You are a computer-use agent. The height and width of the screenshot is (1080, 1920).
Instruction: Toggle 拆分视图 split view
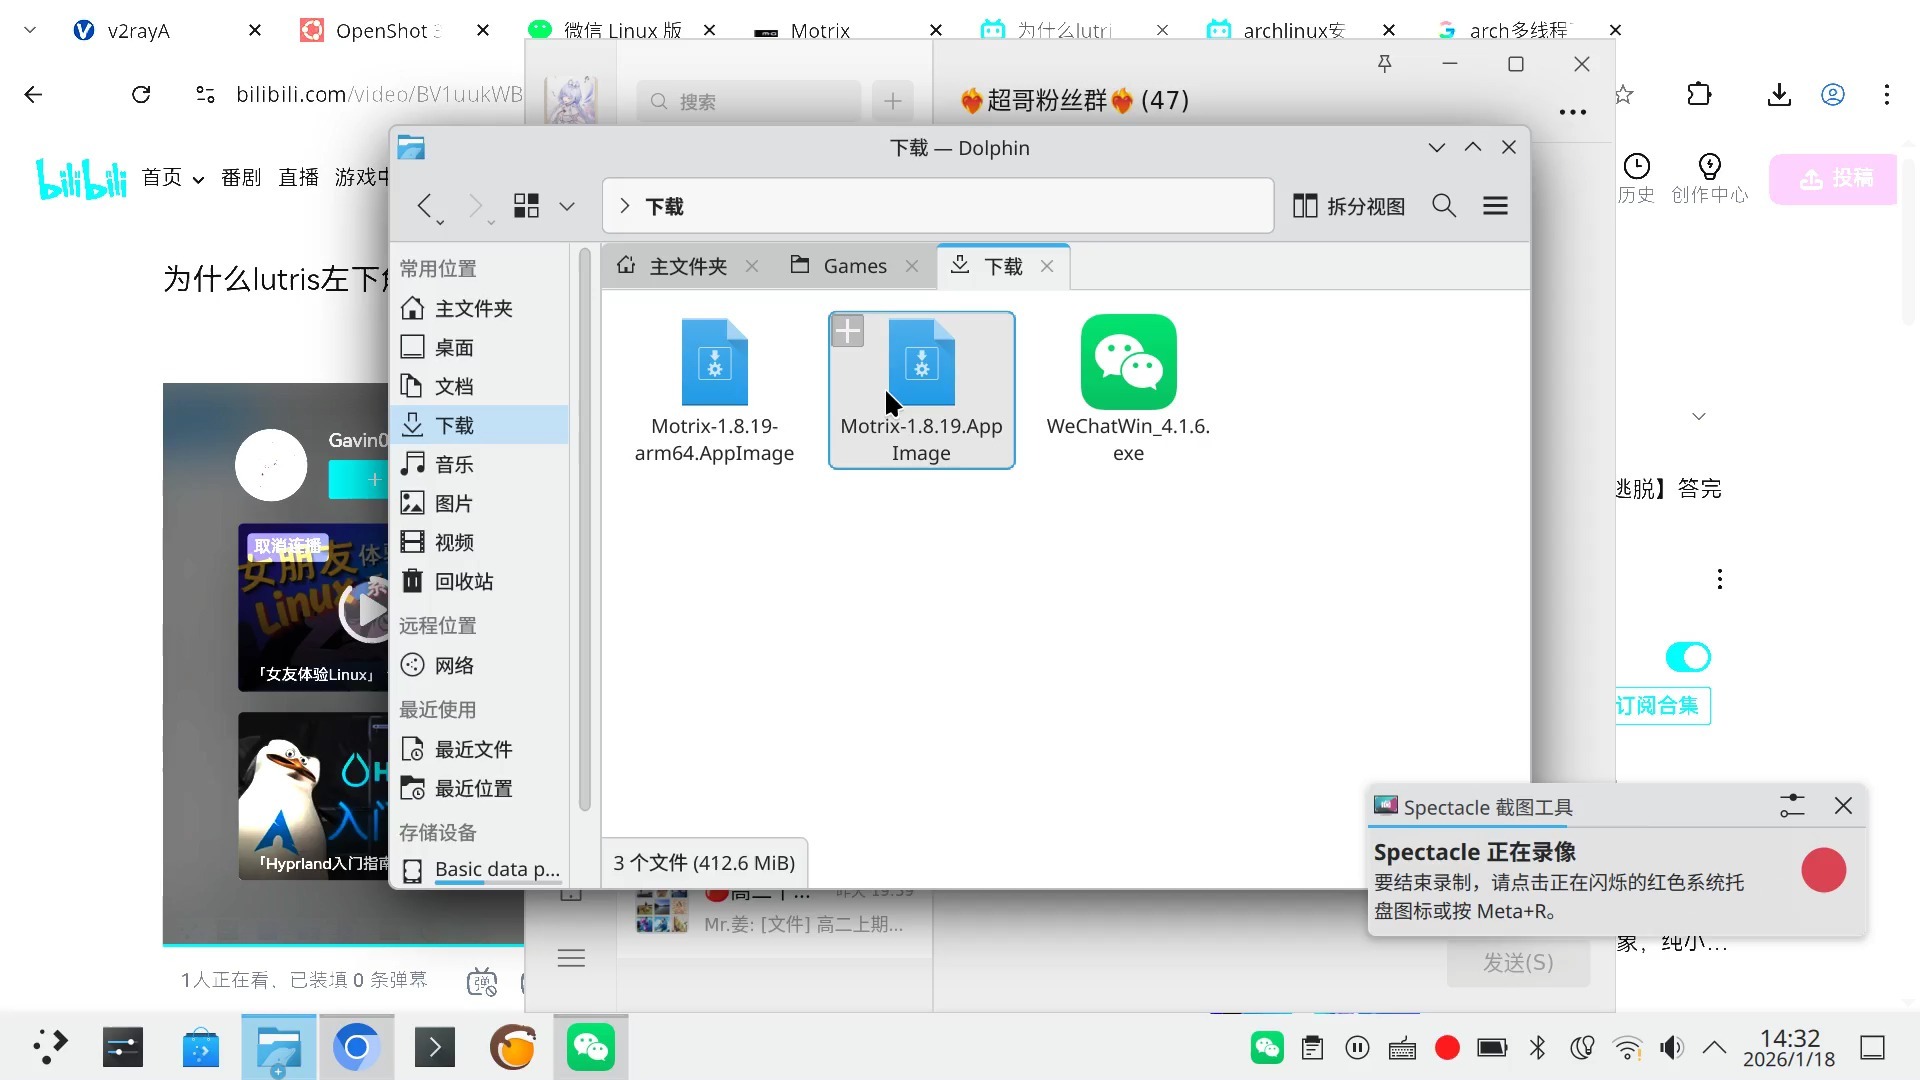pos(1349,206)
